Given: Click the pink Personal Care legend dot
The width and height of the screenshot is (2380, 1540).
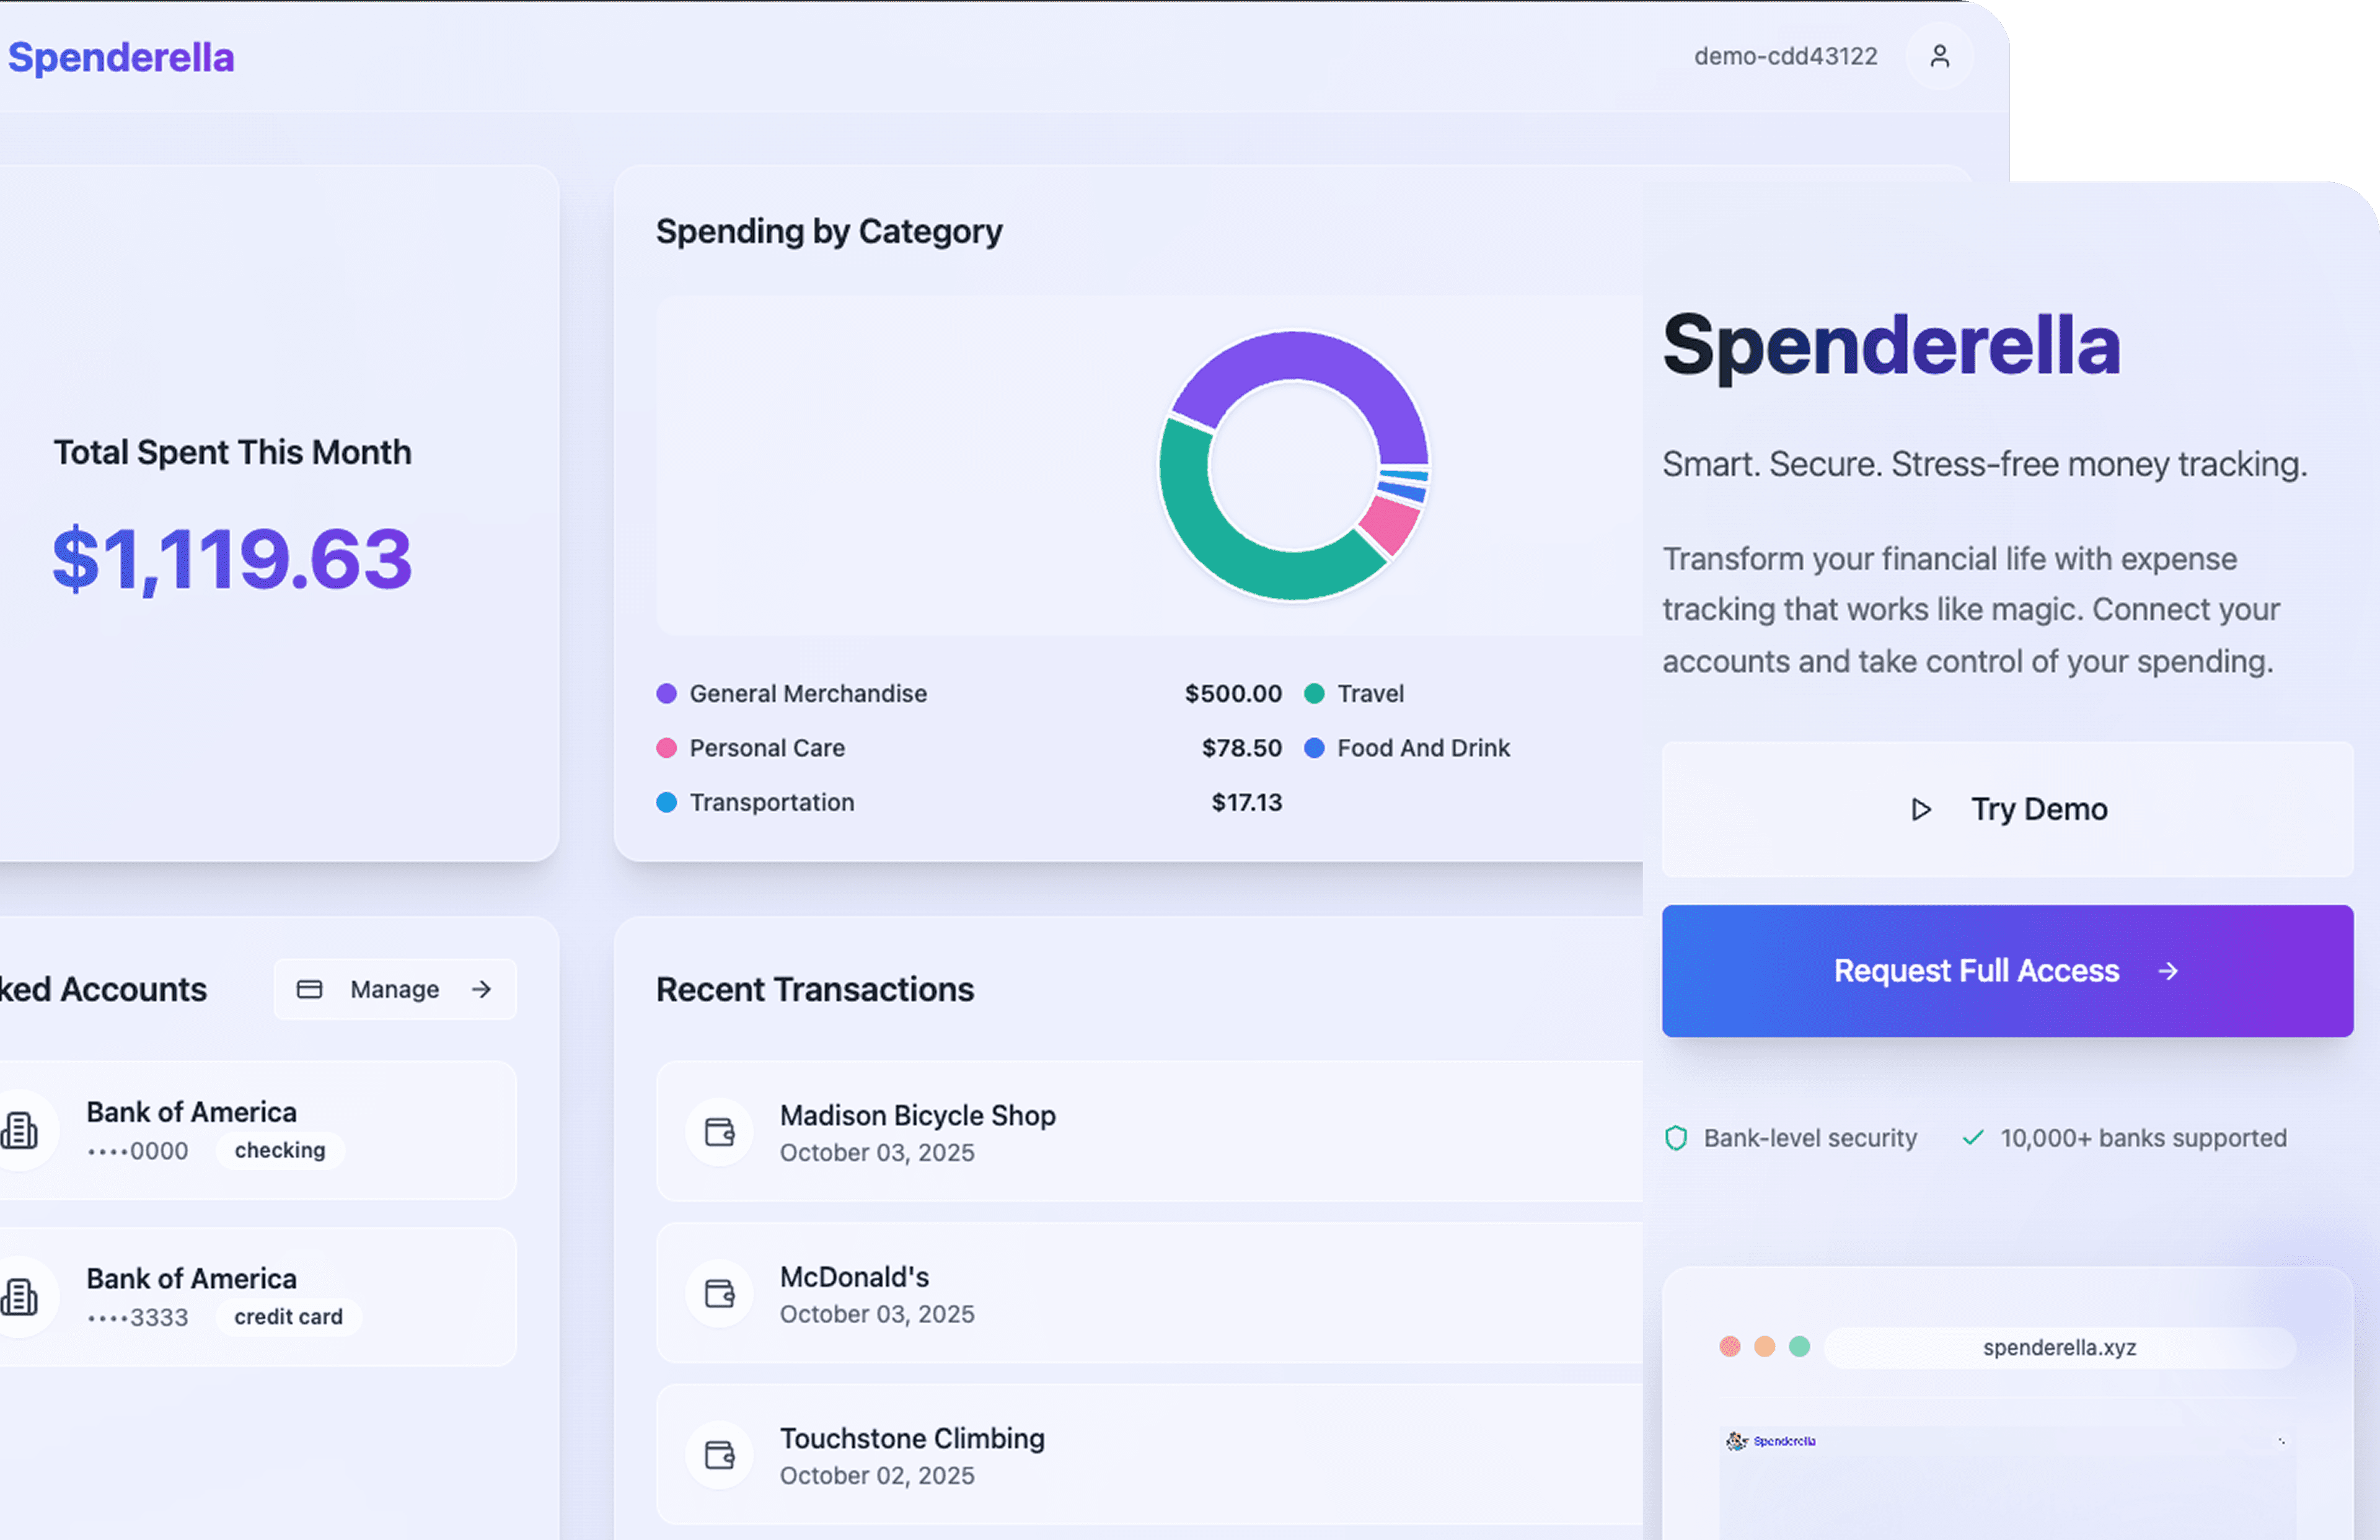Looking at the screenshot, I should pyautogui.click(x=667, y=748).
